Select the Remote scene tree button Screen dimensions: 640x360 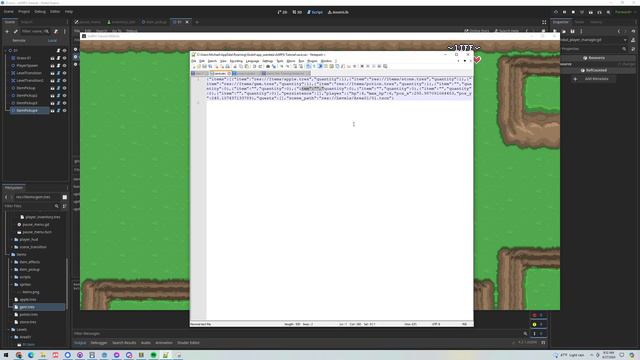19,40
